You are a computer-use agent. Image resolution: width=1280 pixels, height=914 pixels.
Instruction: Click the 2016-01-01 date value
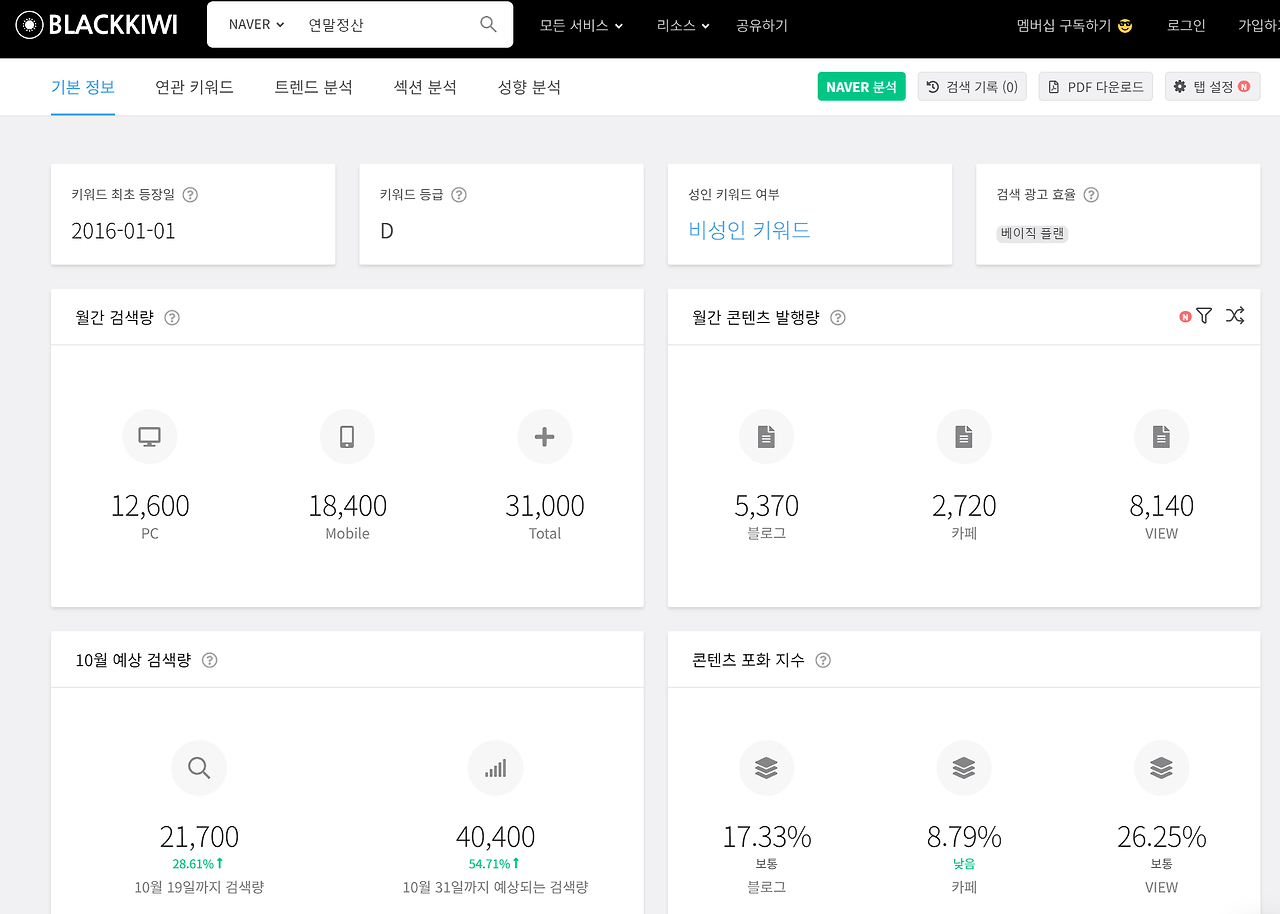click(123, 231)
